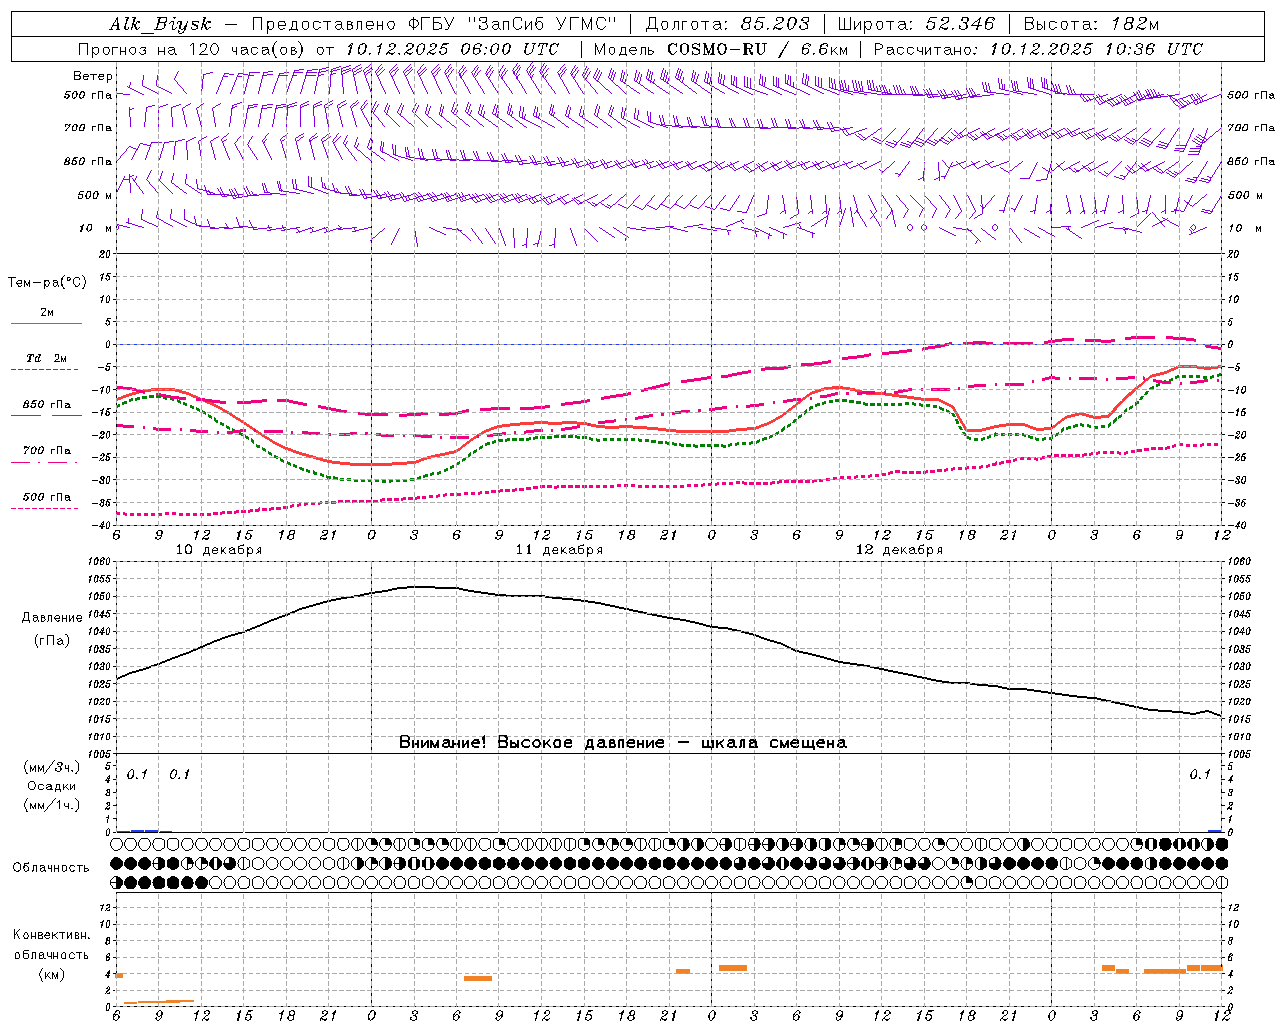Click the Конвективн. label
The height and width of the screenshot is (1024, 1280).
[51, 935]
